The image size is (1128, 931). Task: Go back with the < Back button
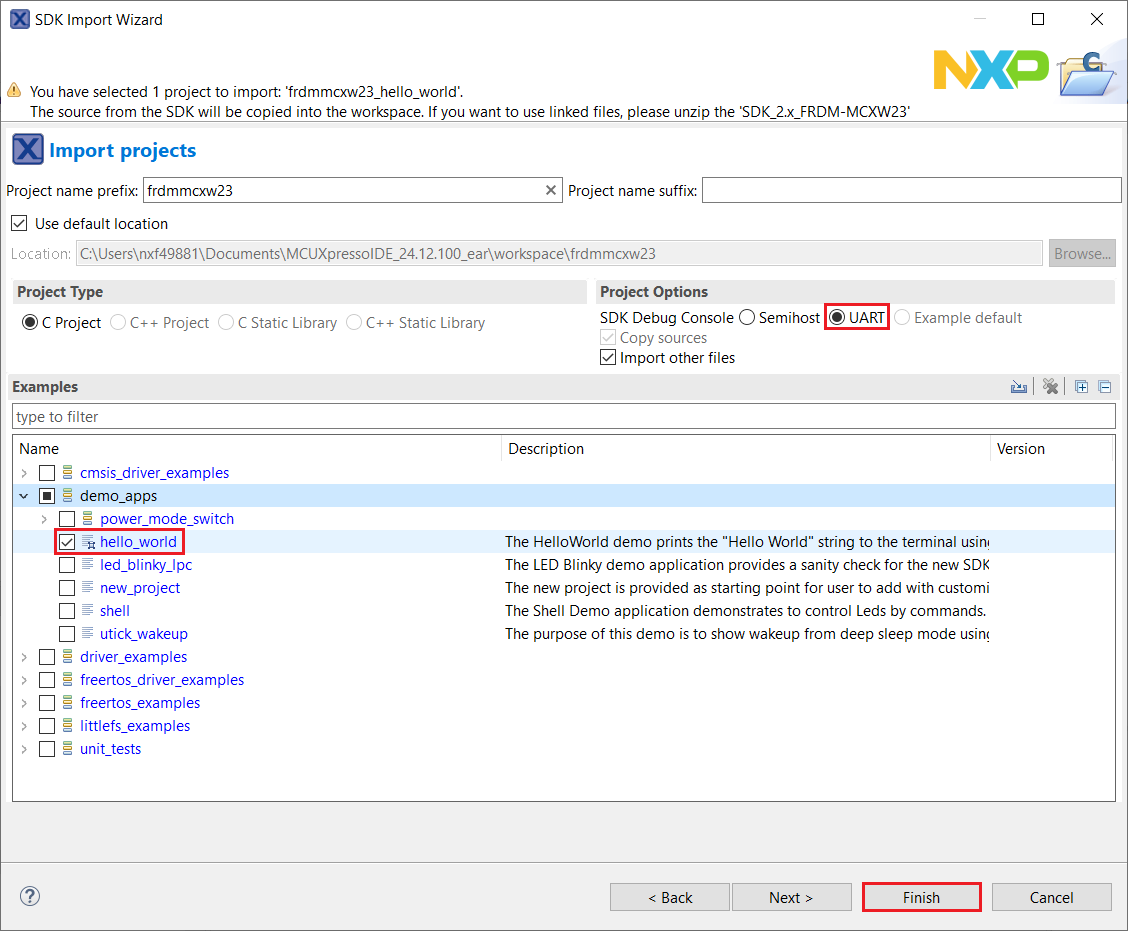pos(670,897)
